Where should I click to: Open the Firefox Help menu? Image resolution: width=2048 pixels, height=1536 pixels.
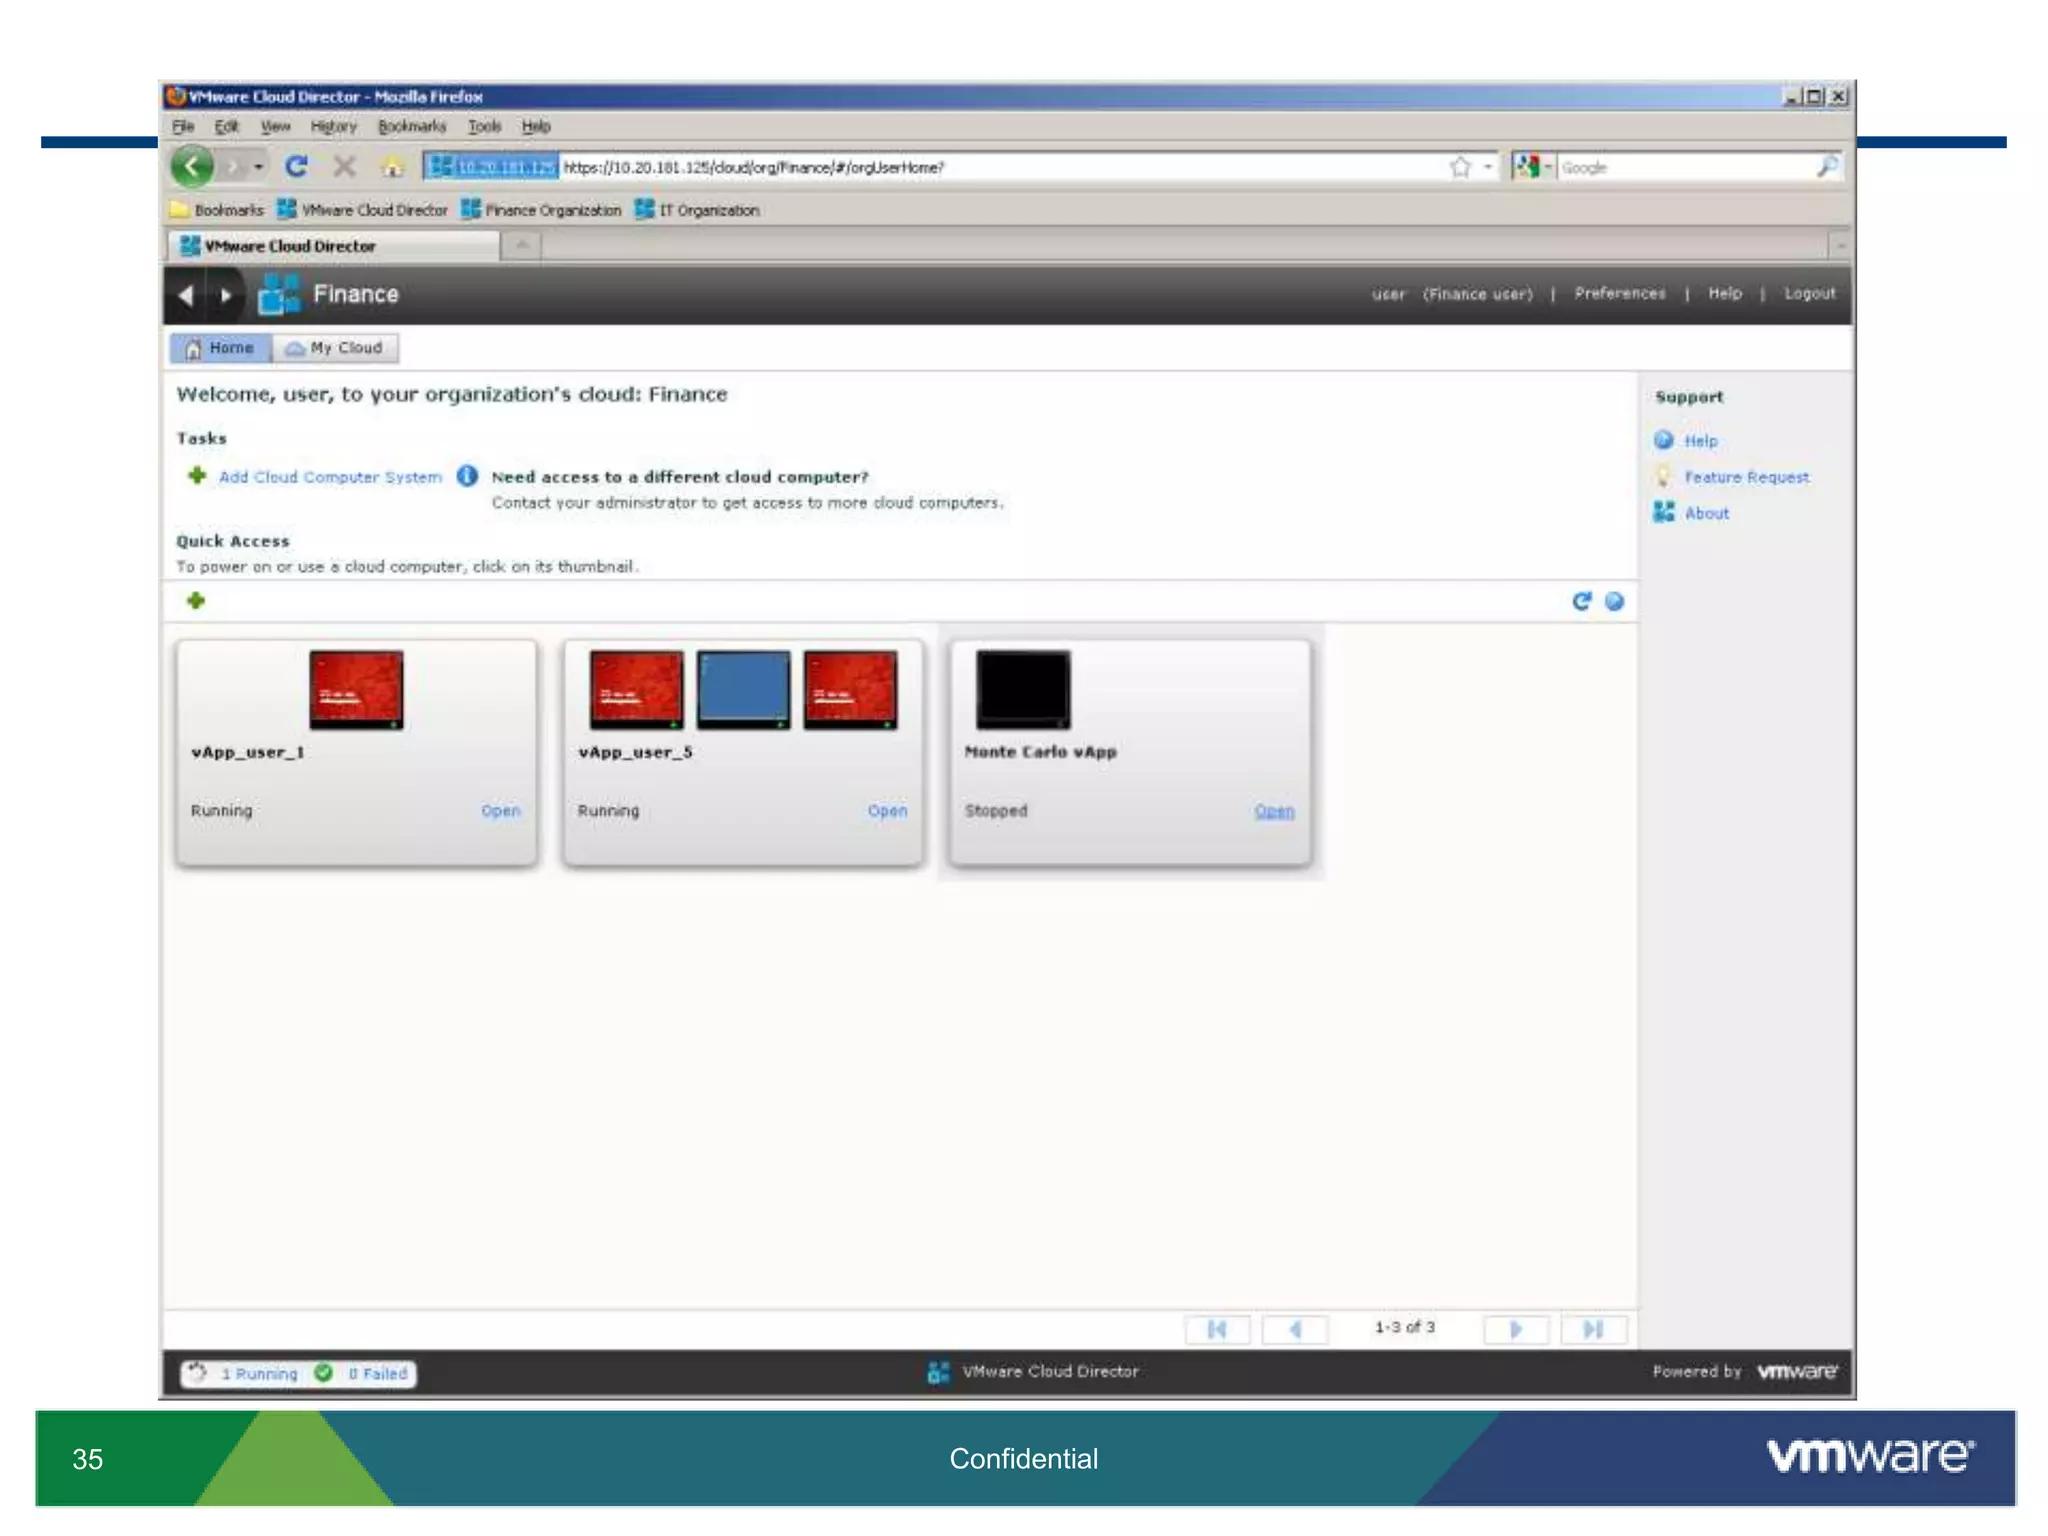(536, 126)
